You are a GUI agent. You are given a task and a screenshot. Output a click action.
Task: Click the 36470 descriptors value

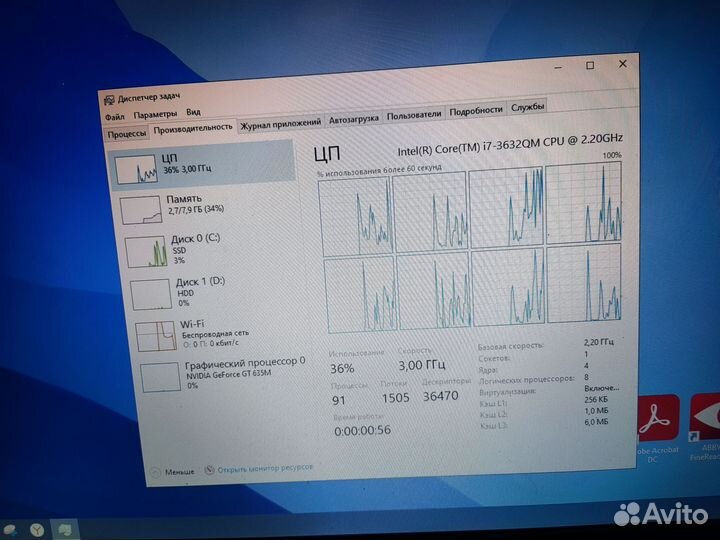[x=440, y=396]
